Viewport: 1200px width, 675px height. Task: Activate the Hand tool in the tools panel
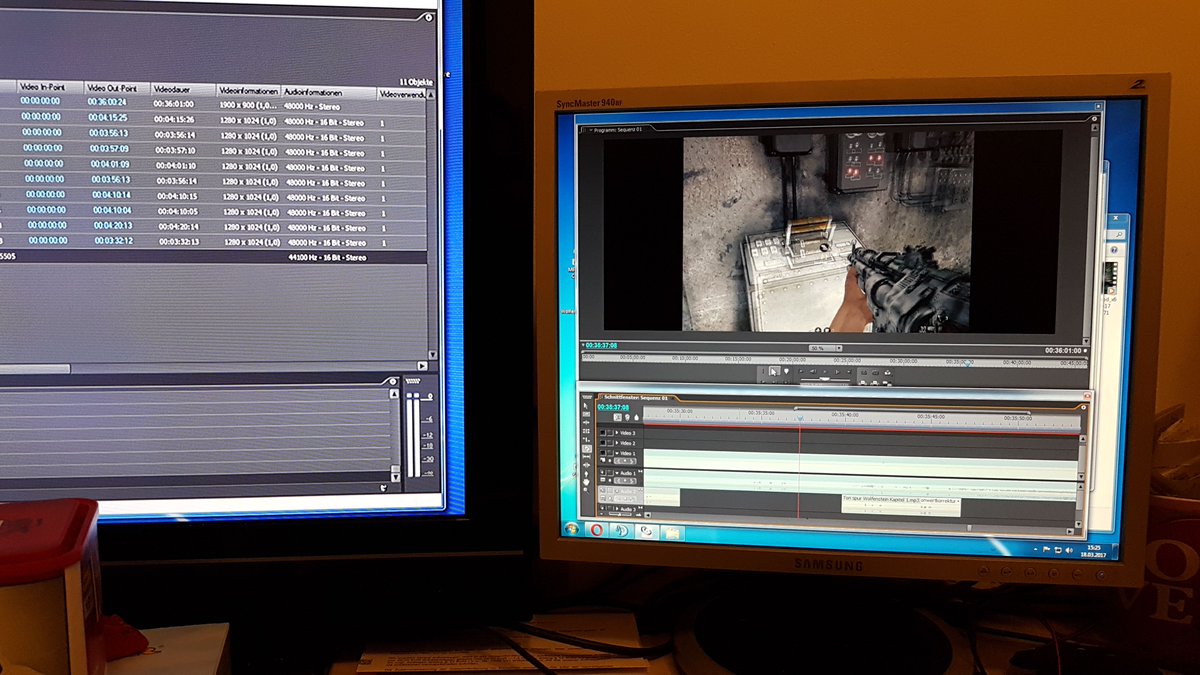[x=586, y=481]
